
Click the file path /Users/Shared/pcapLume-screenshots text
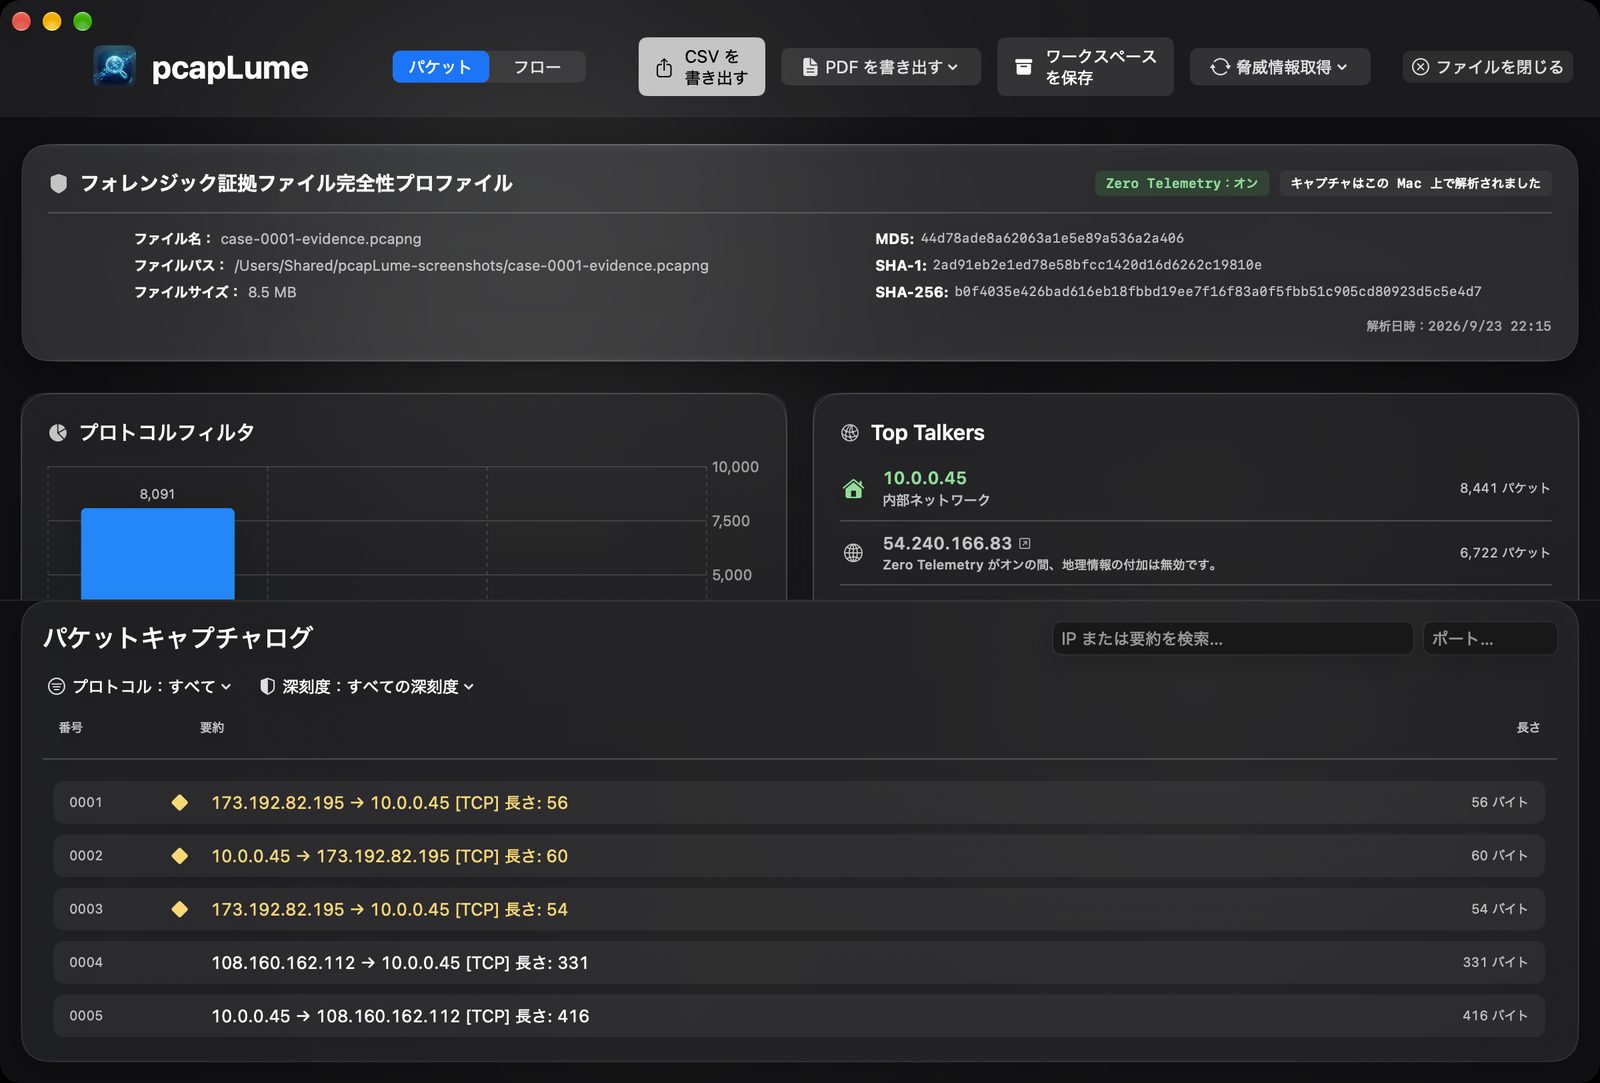(471, 265)
